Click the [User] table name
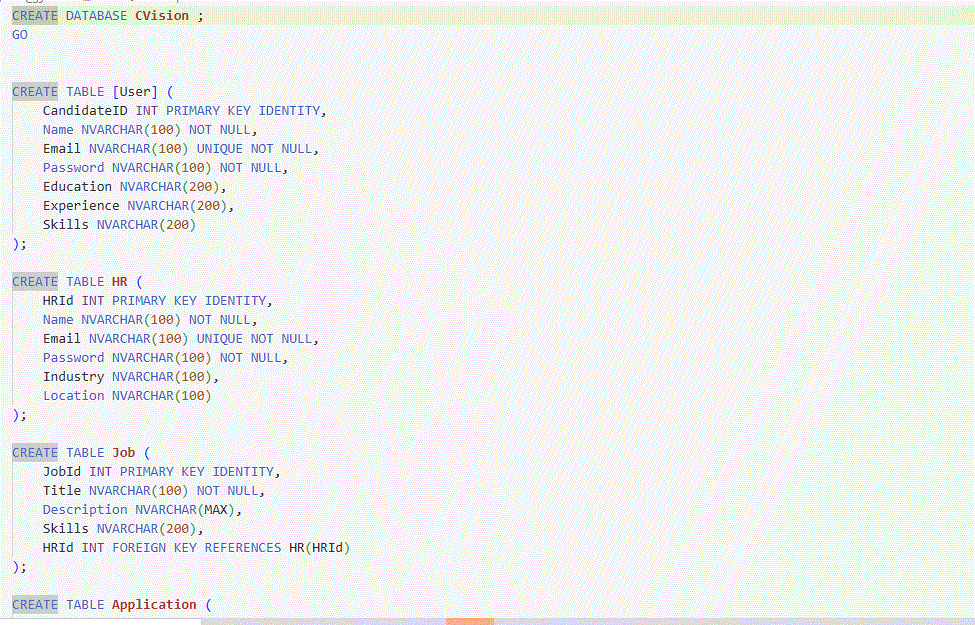The image size is (975, 625). click(x=135, y=92)
